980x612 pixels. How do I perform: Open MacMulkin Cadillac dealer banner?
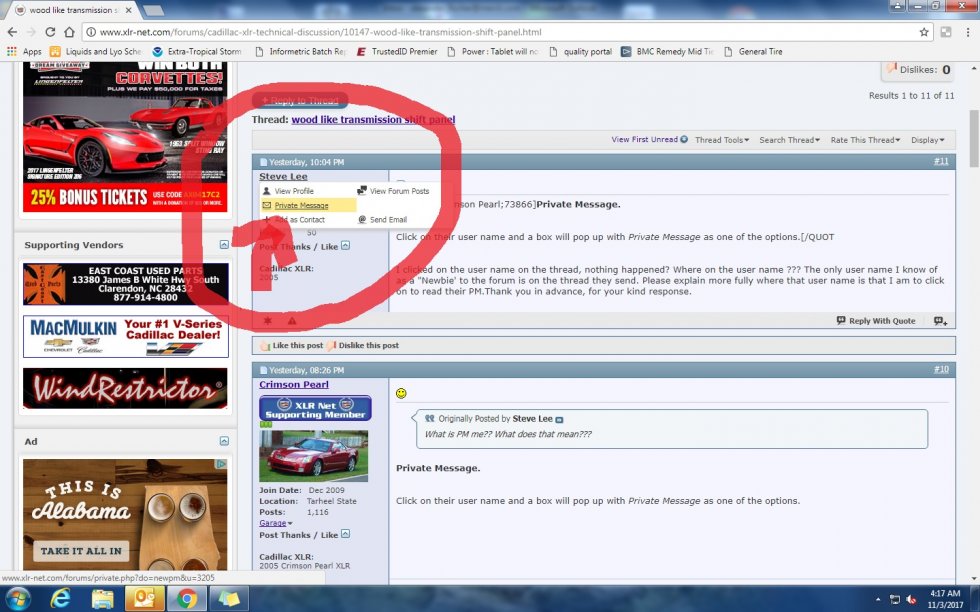(x=126, y=336)
